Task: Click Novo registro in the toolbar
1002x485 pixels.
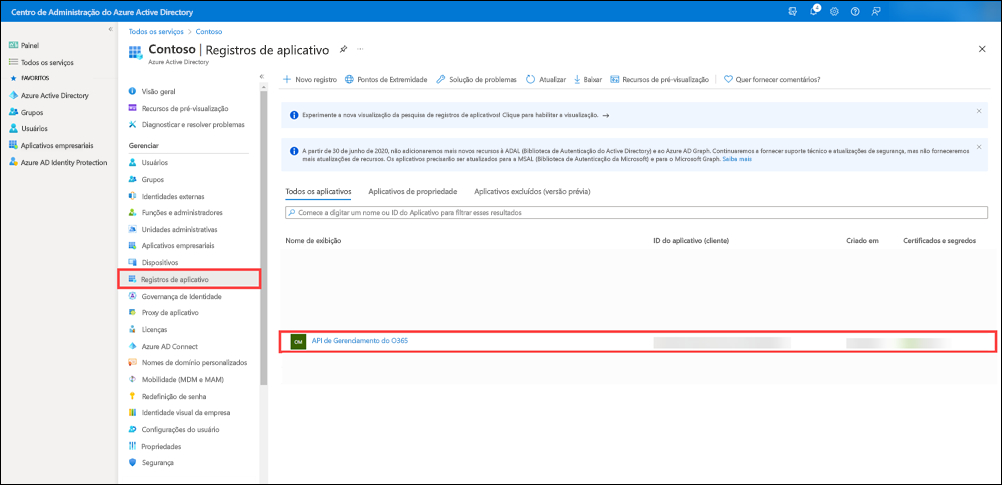Action: 310,79
